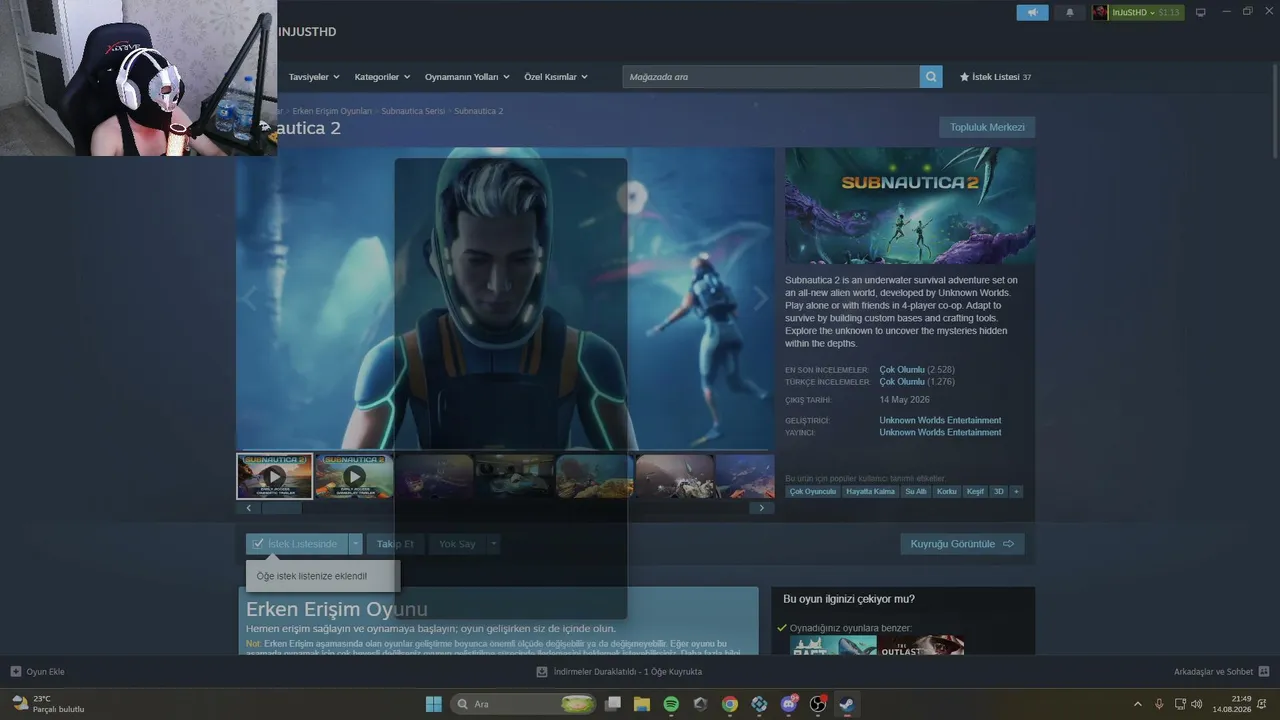Select the 3D tag

tap(999, 492)
